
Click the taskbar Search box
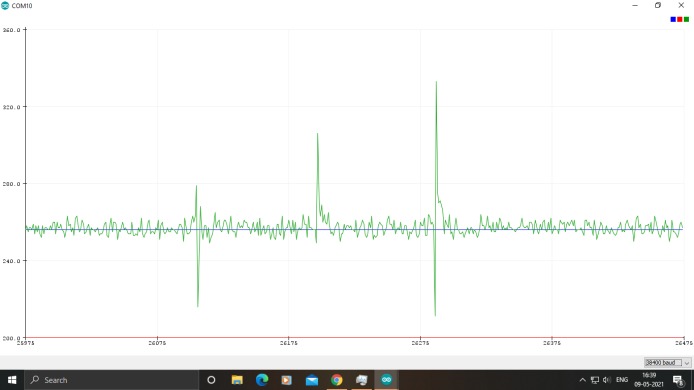coord(111,380)
